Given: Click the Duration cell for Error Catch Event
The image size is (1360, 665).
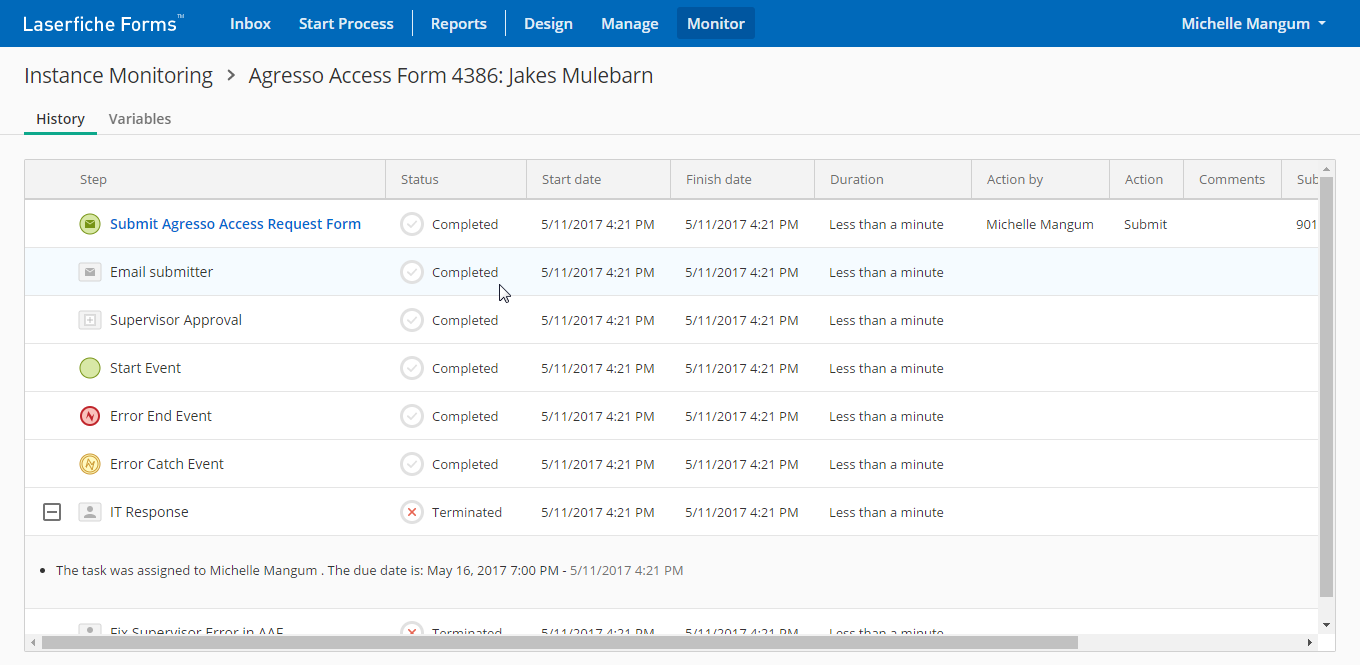Looking at the screenshot, I should [x=886, y=464].
